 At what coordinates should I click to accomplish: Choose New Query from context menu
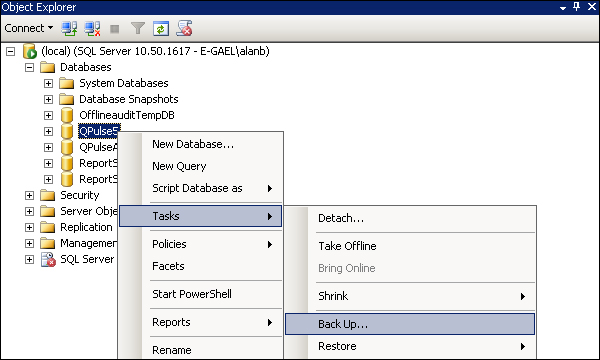pos(201,166)
